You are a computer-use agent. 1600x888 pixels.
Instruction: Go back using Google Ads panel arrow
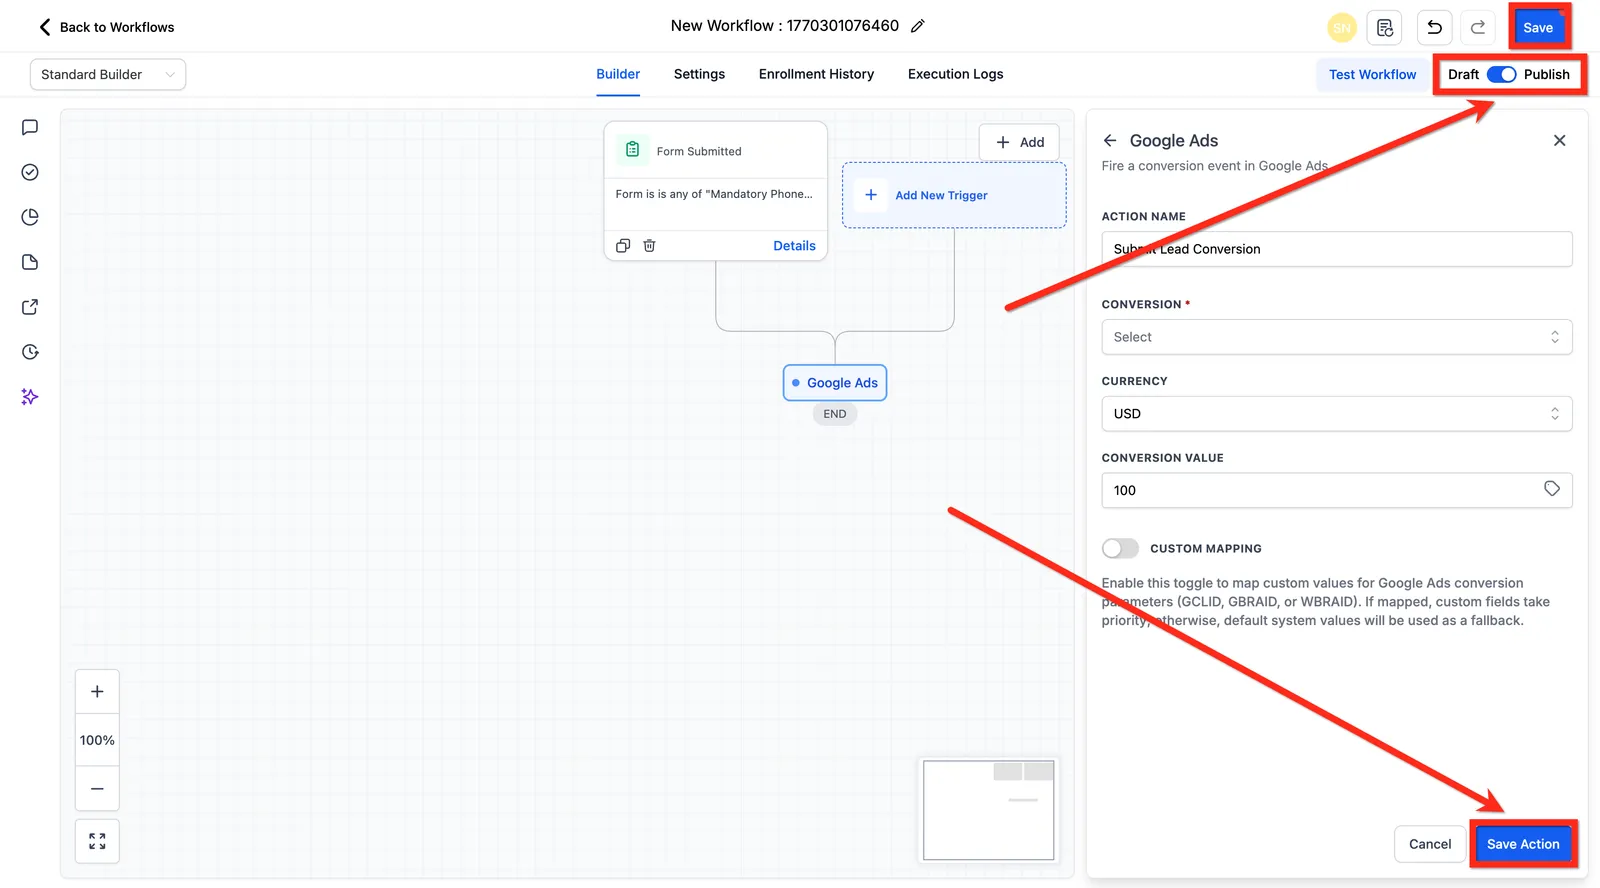1110,141
